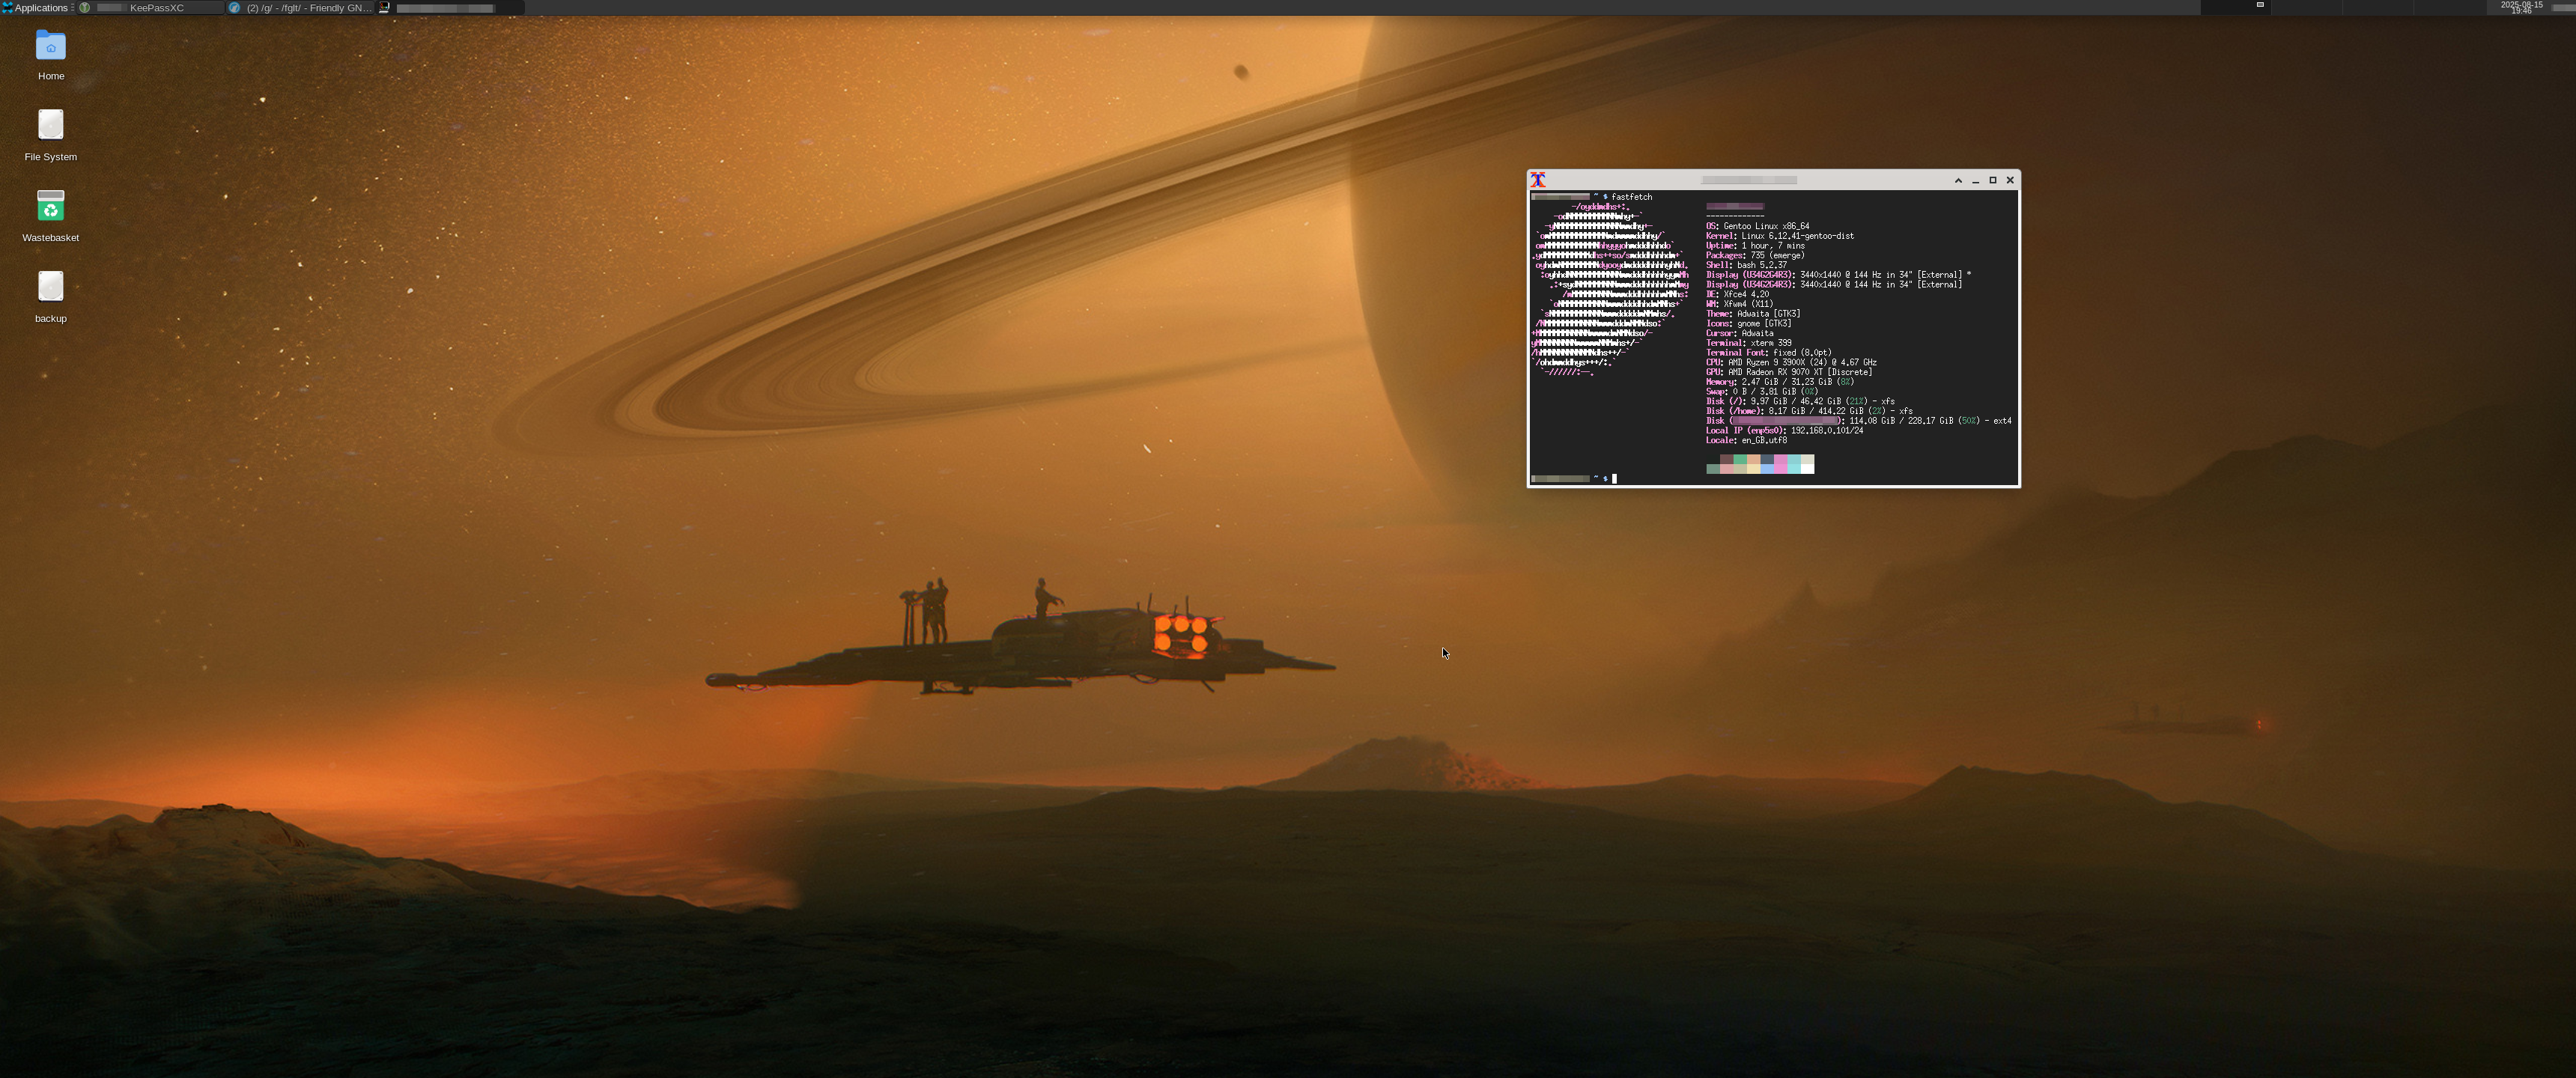Open the backup drive desktop icon
The width and height of the screenshot is (2576, 1078).
click(x=50, y=288)
